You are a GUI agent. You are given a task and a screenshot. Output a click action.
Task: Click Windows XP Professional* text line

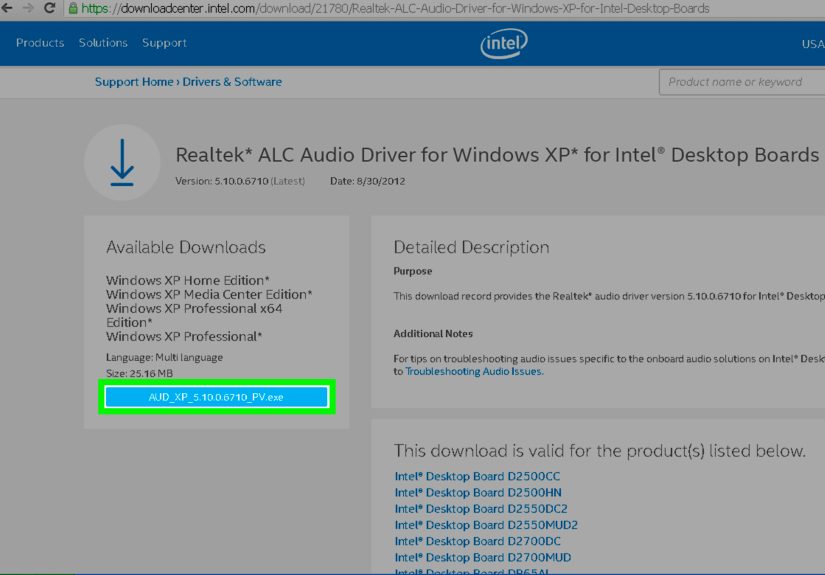coord(184,337)
